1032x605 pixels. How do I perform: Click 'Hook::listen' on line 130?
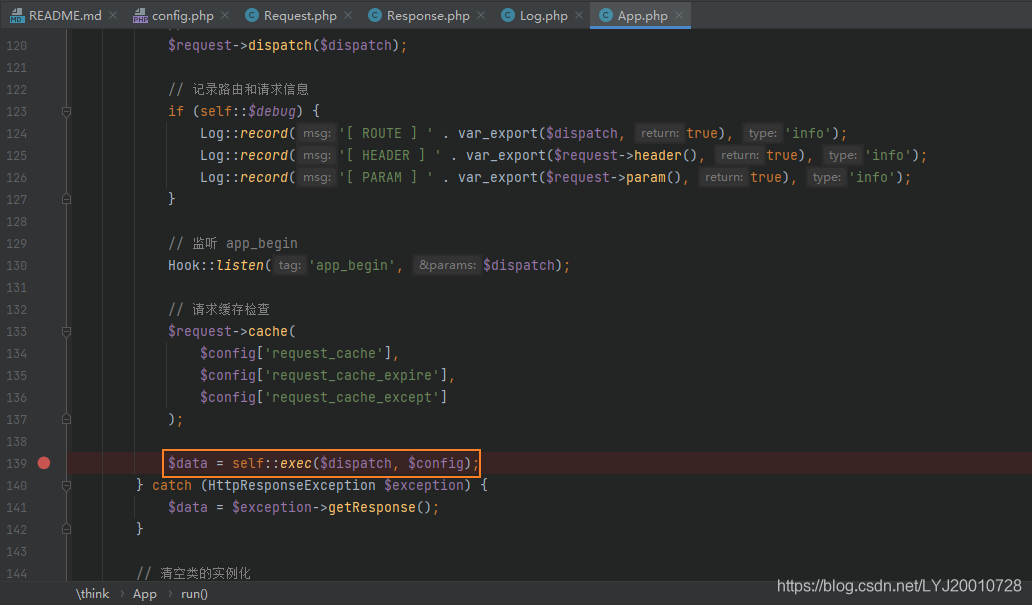pyautogui.click(x=216, y=265)
